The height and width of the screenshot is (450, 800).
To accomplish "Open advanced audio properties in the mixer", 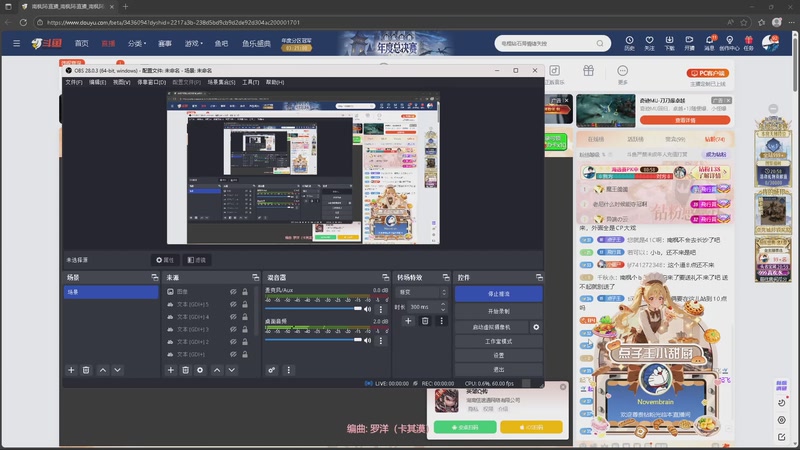I will pyautogui.click(x=272, y=370).
